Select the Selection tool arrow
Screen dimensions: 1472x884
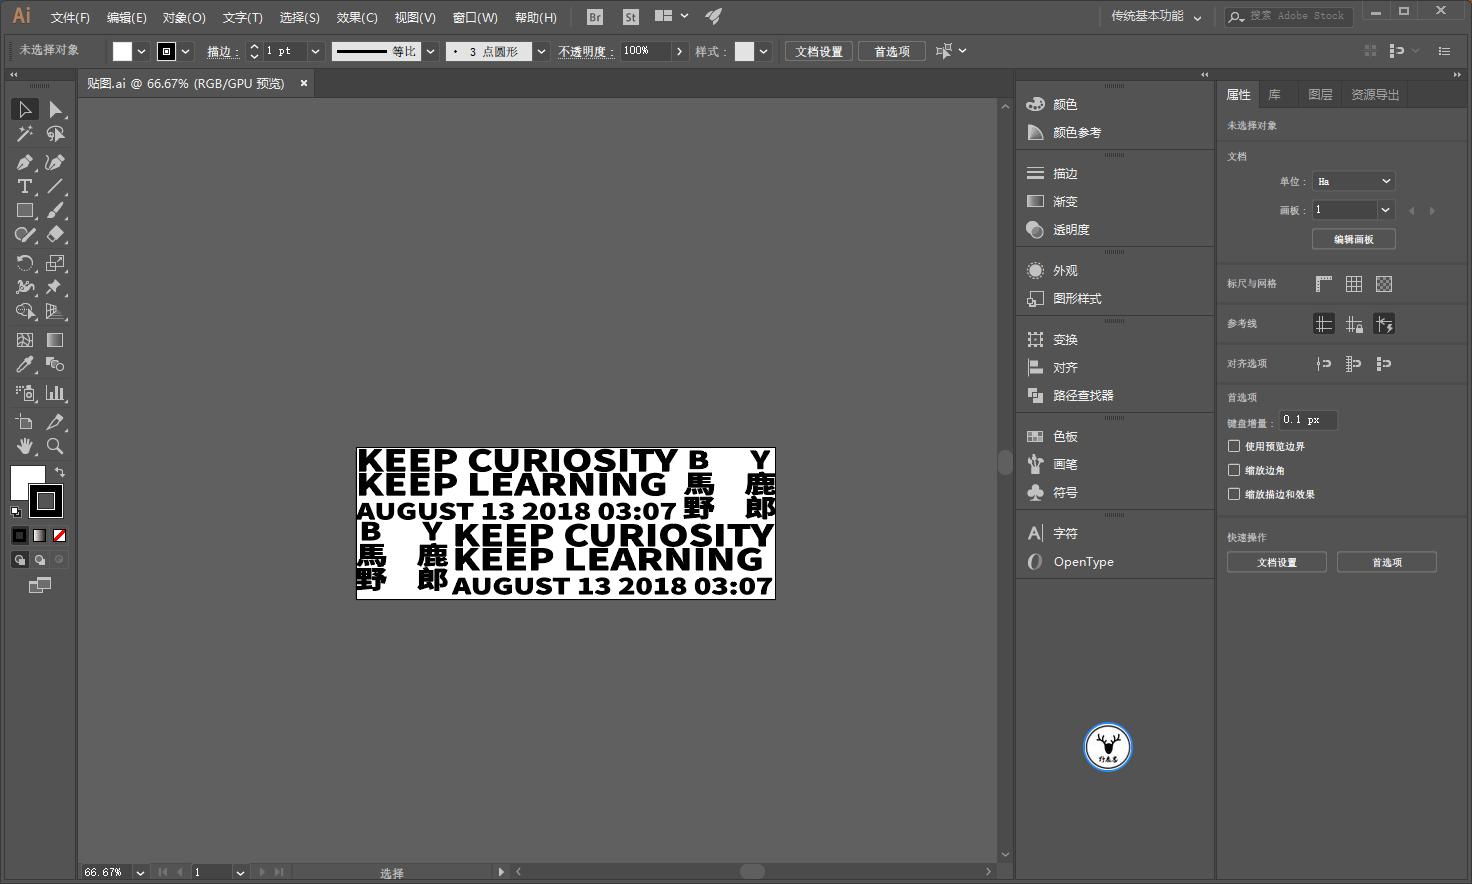25,109
